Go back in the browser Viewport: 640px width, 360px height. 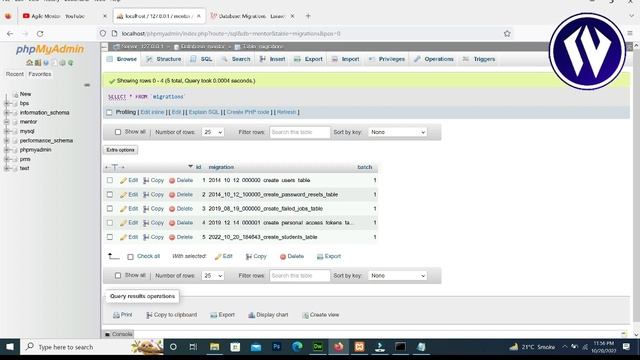tap(10, 34)
